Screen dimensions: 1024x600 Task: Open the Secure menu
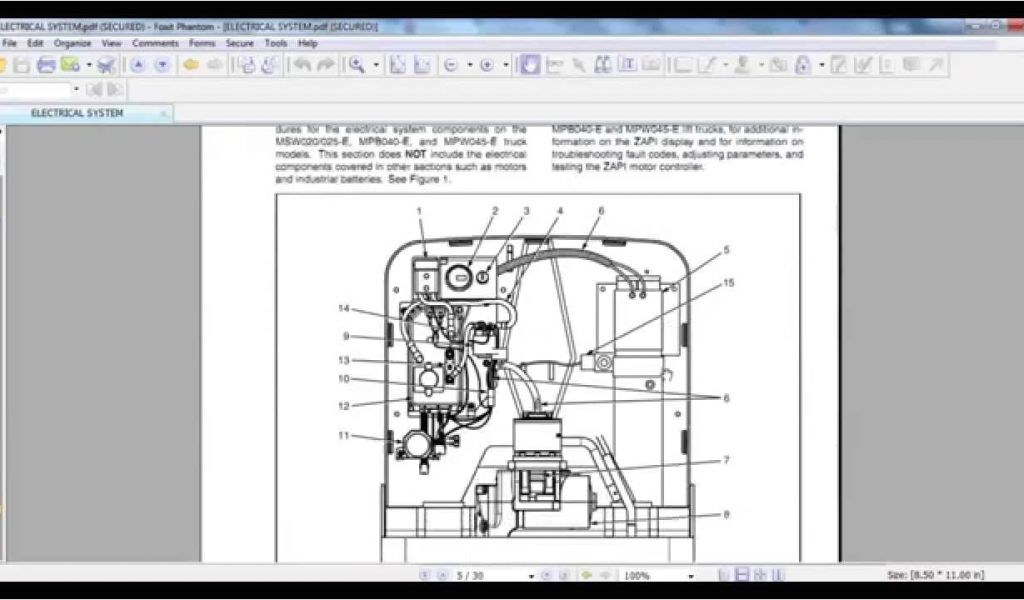239,43
